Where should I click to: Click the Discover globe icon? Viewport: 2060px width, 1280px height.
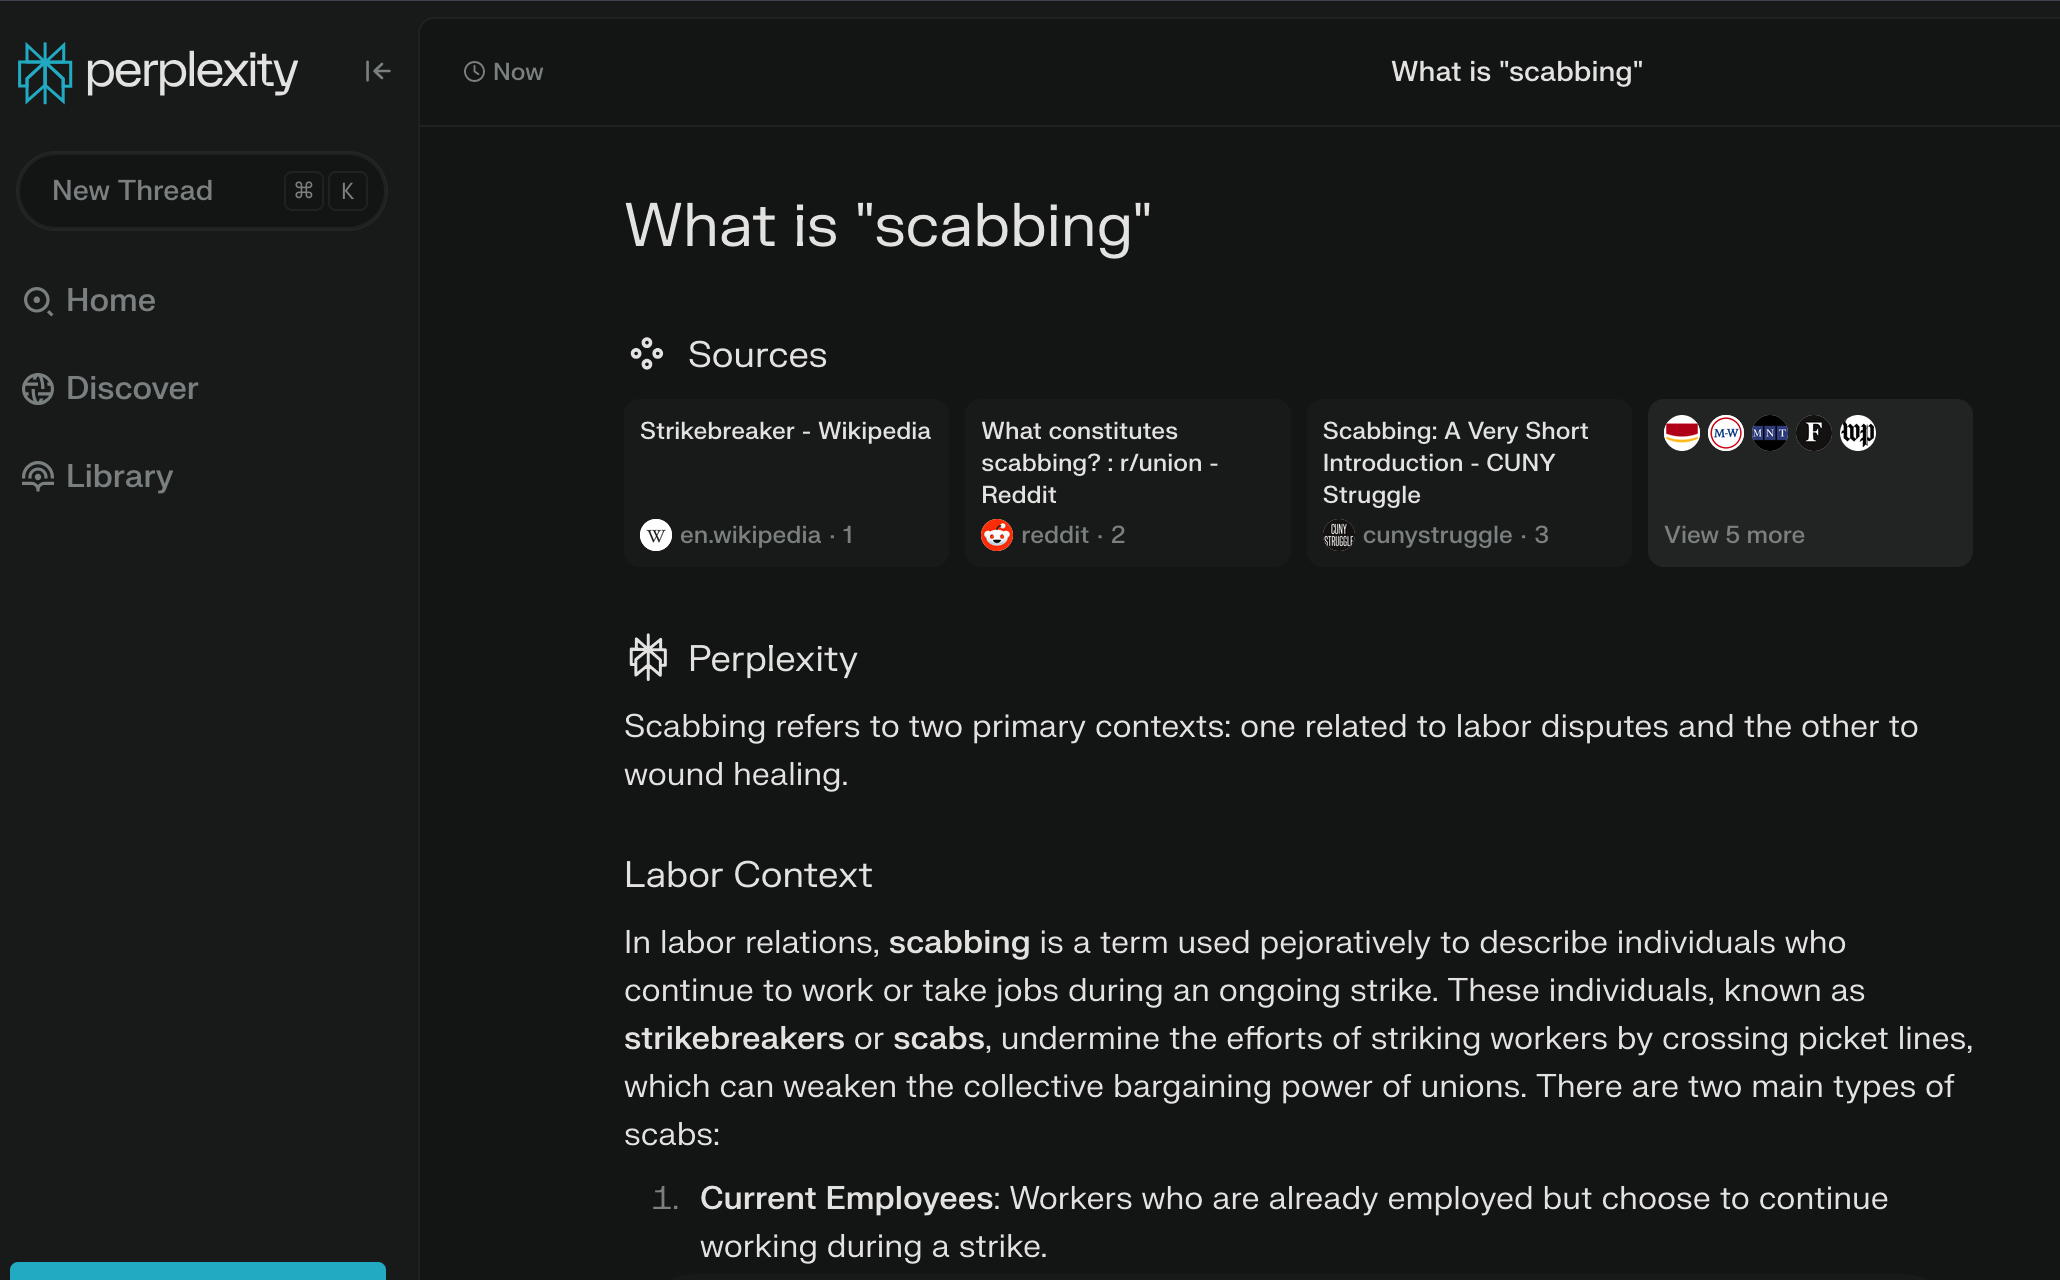click(x=38, y=389)
